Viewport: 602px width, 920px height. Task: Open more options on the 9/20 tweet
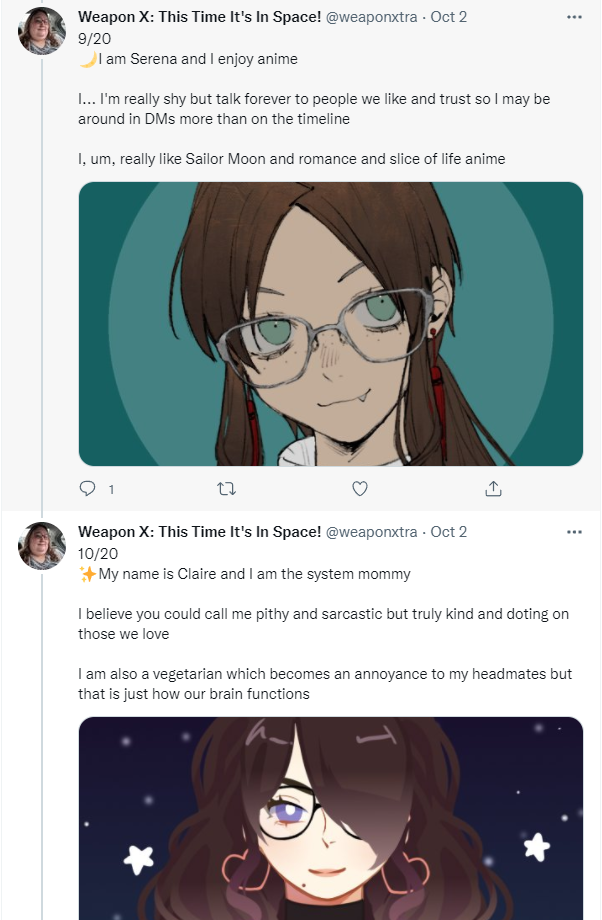tap(574, 17)
